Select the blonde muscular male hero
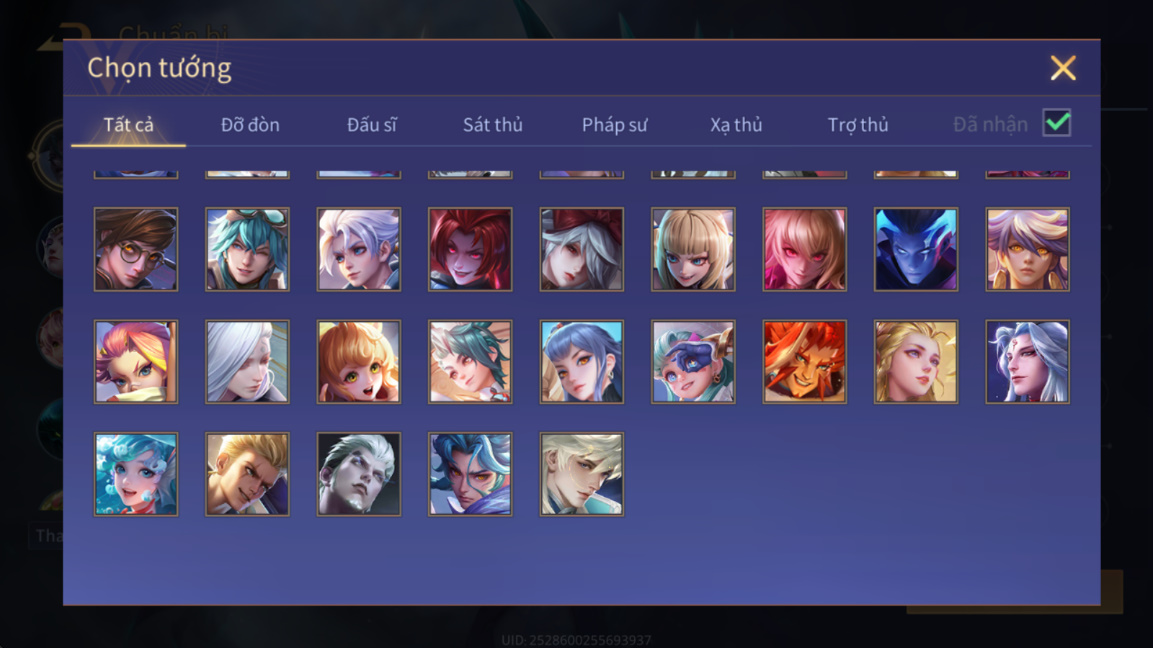 coord(247,474)
